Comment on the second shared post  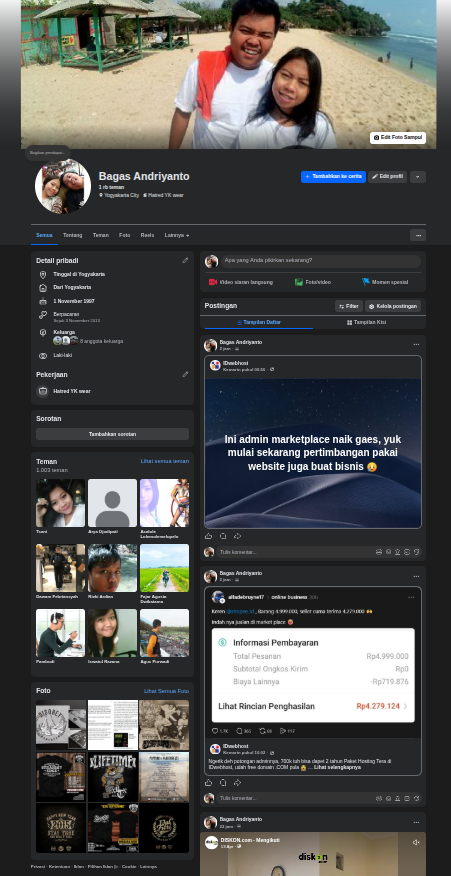pos(223,783)
